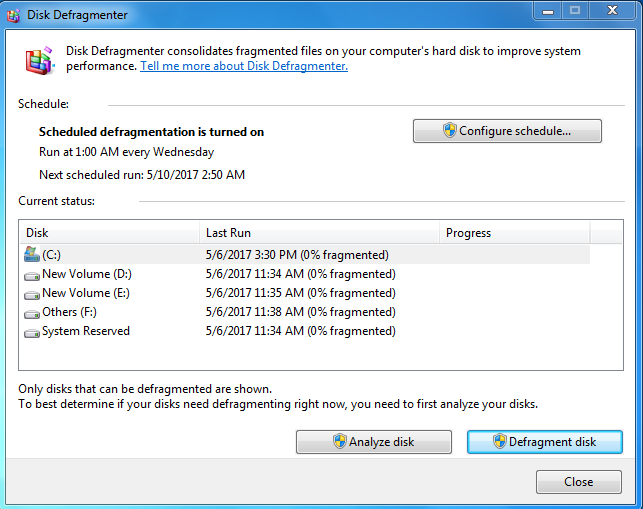Select the New Volume (E:) row
The image size is (643, 509).
[305, 293]
